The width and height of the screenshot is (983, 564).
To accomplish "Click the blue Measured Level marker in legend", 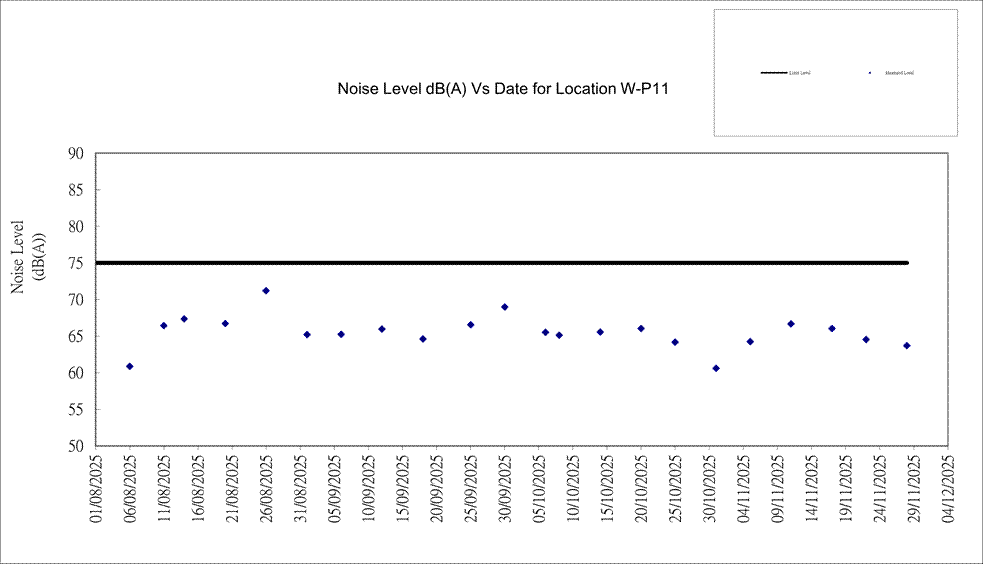I will [870, 73].
